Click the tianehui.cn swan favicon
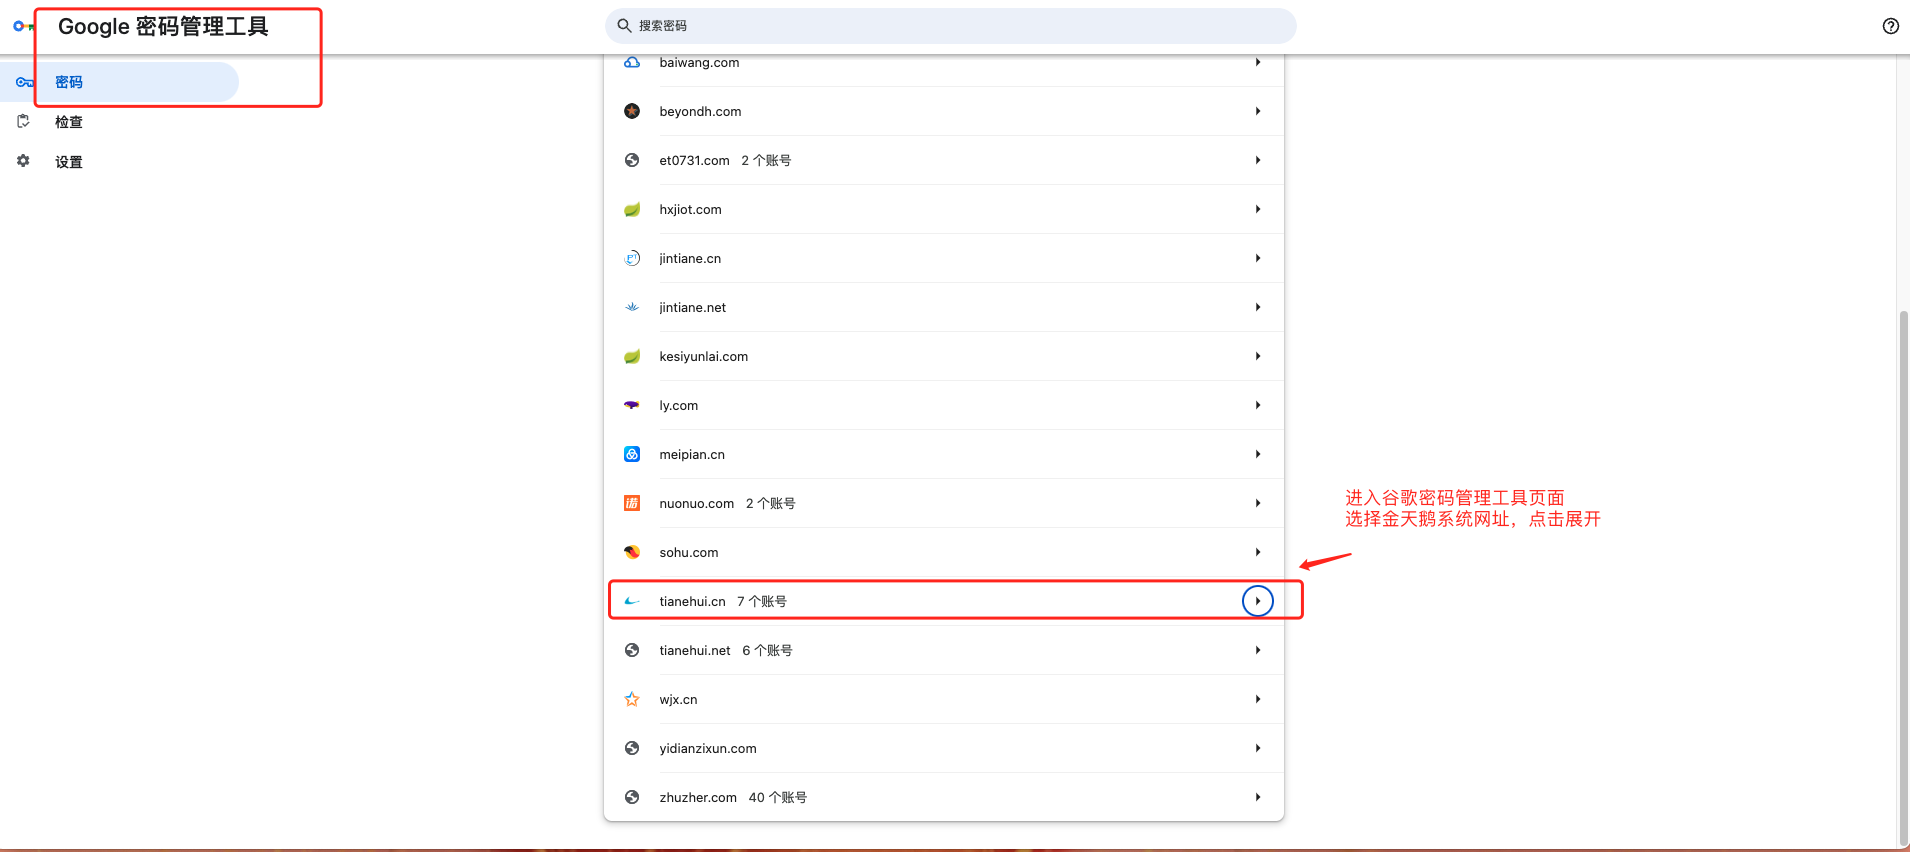 (632, 601)
